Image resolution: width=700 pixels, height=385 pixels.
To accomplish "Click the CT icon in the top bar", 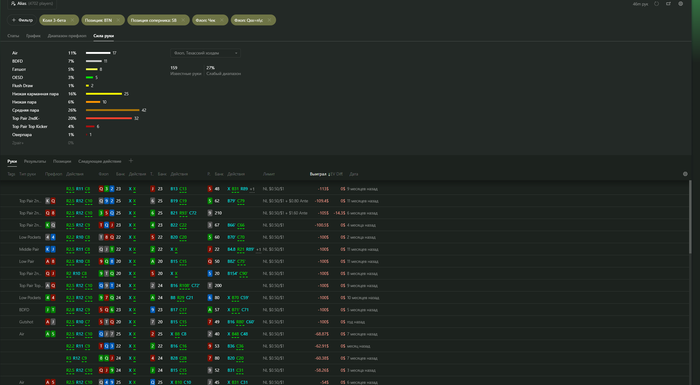I will tap(668, 4).
